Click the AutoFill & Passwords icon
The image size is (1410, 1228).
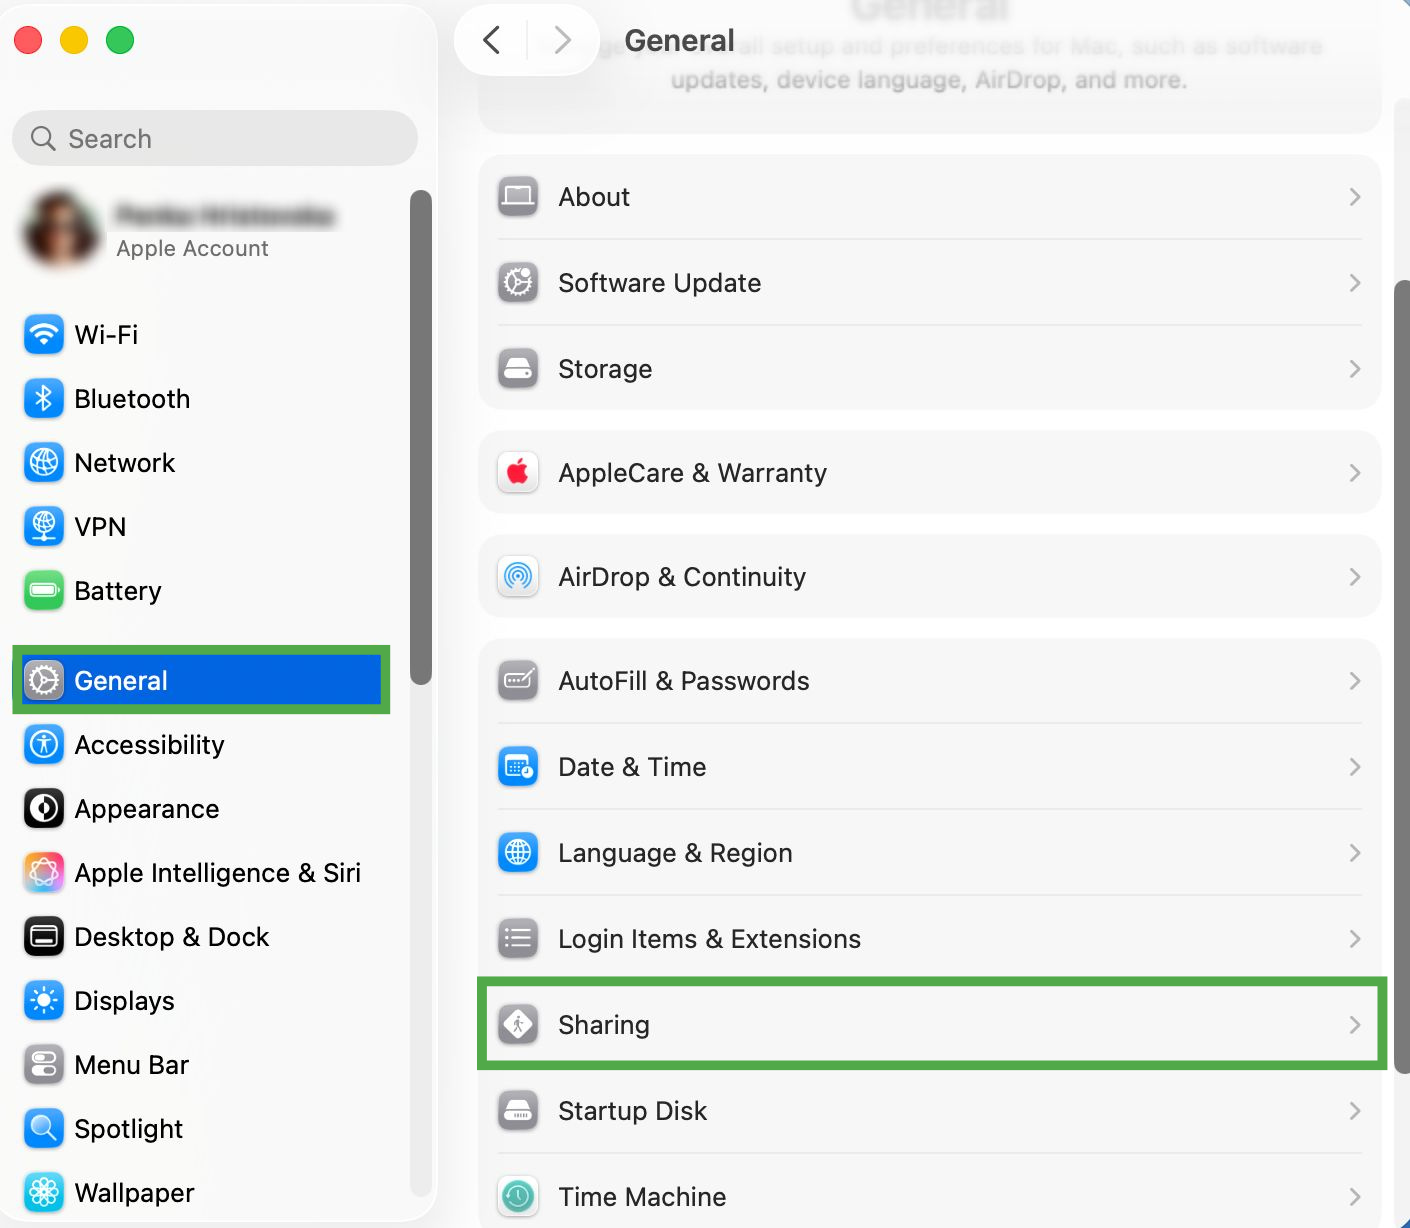pyautogui.click(x=518, y=681)
